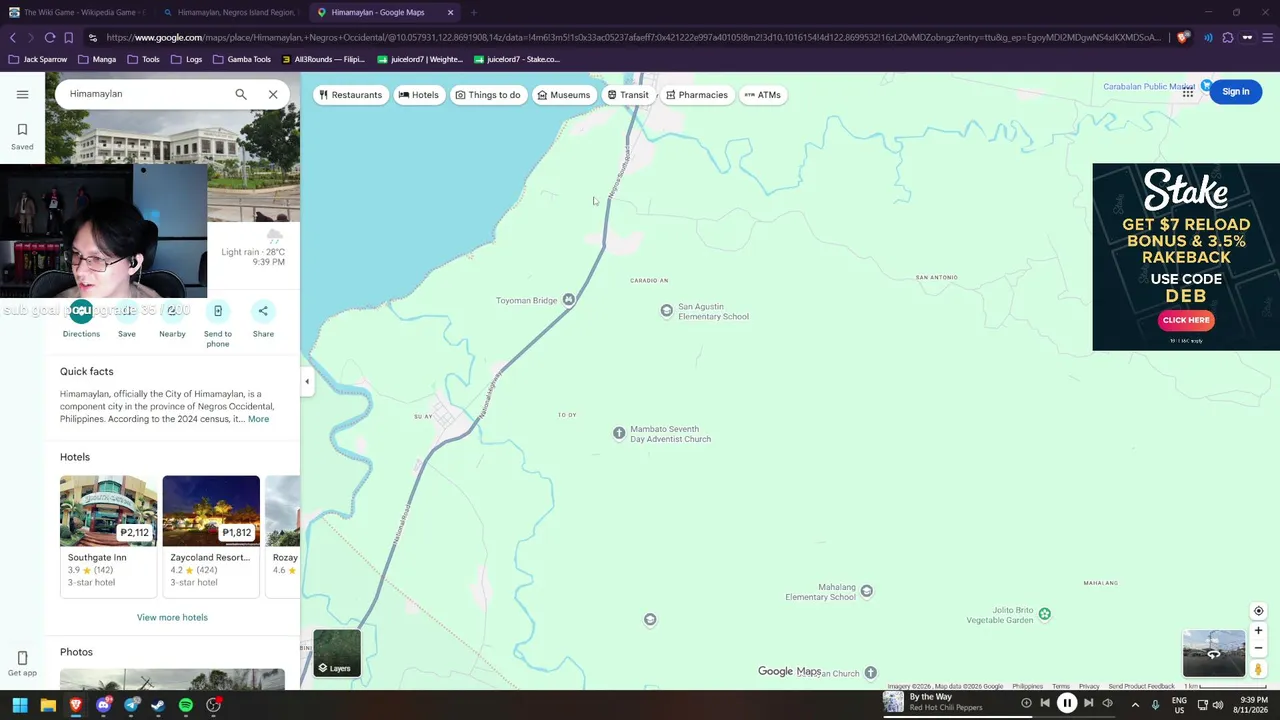
Task: Open Zaycoland Resort hotel card
Action: click(x=211, y=535)
